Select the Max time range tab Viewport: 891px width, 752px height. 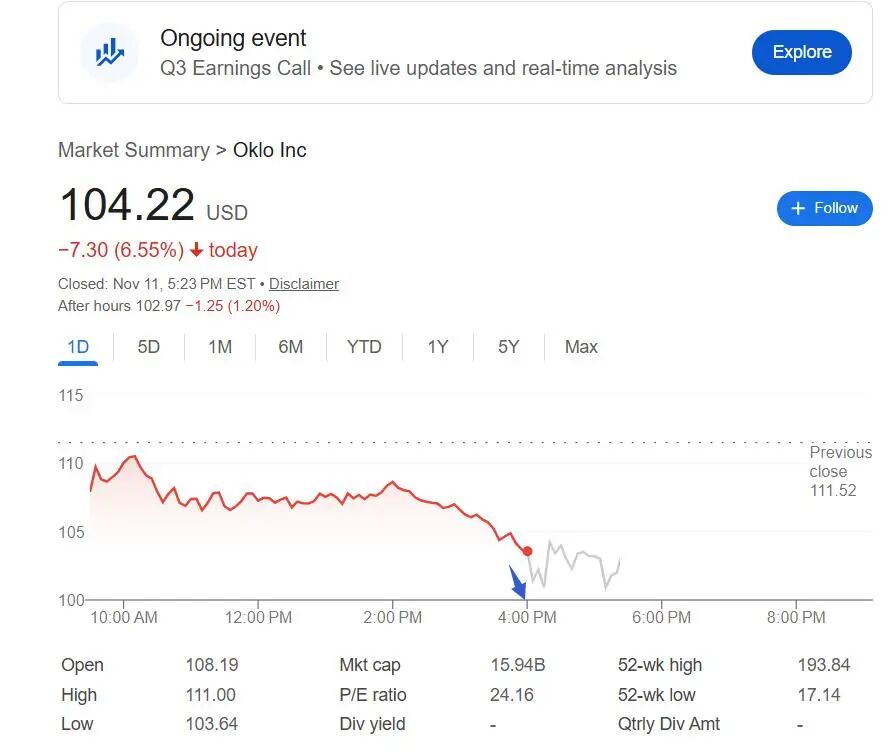580,347
